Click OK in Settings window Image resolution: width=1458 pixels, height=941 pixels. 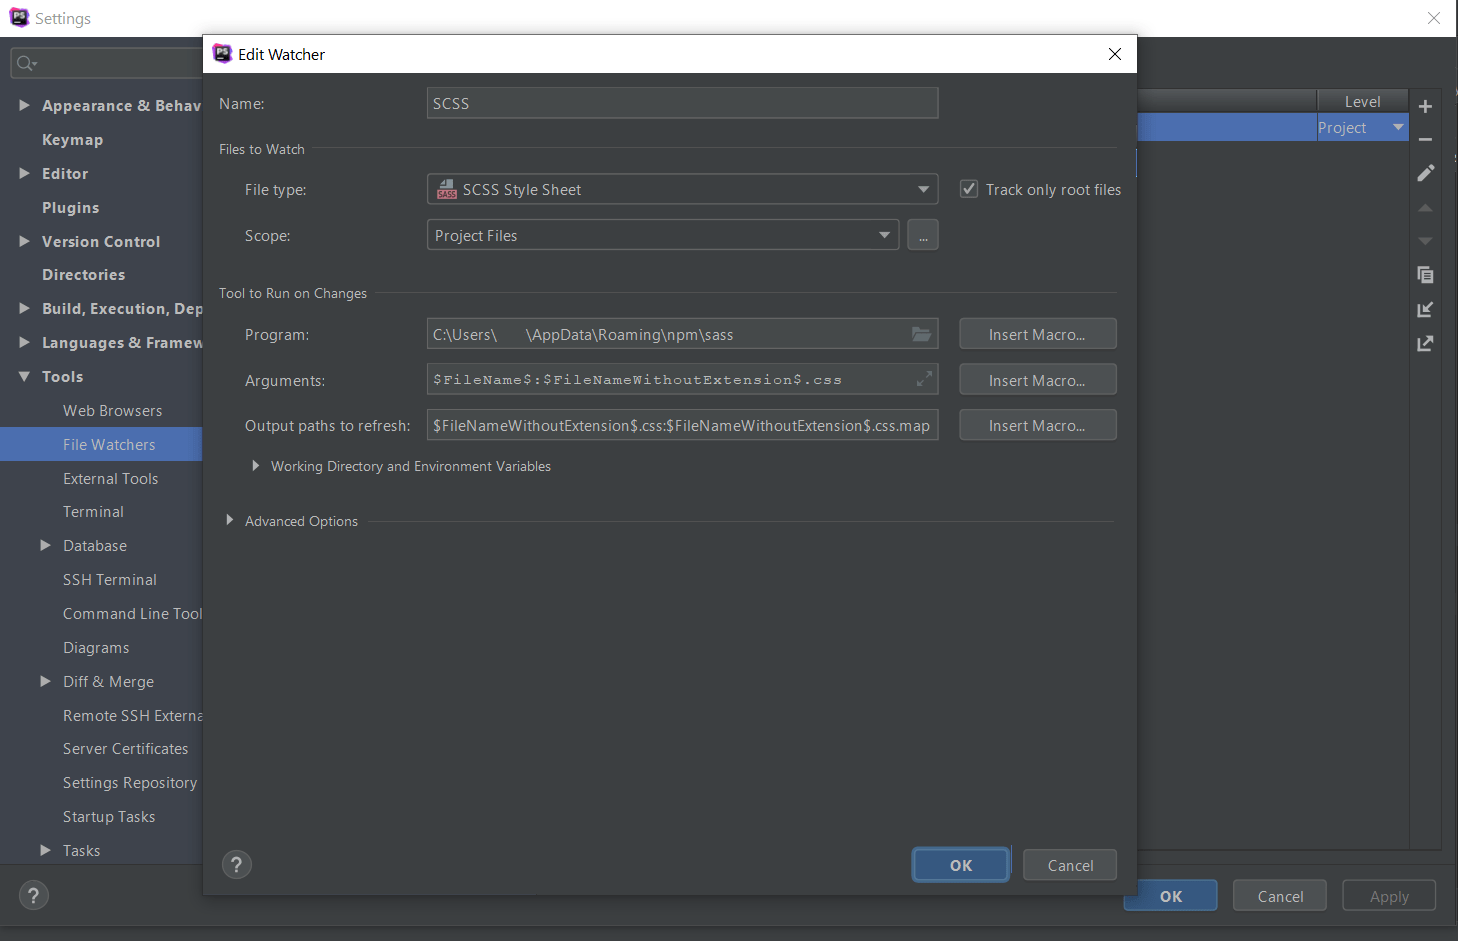[1171, 896]
